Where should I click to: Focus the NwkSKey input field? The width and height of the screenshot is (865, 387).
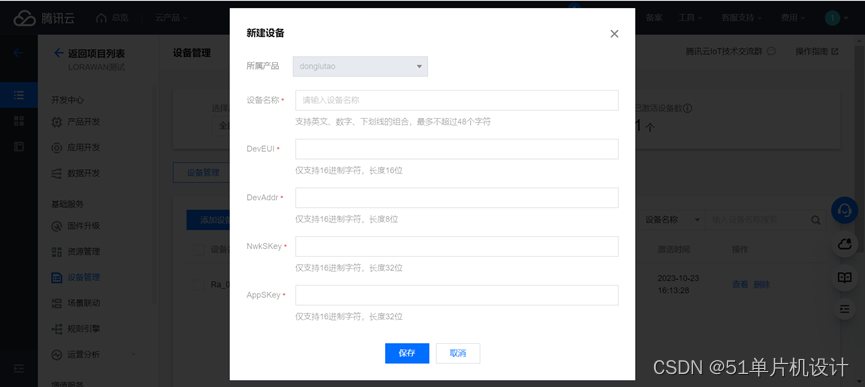(x=457, y=246)
